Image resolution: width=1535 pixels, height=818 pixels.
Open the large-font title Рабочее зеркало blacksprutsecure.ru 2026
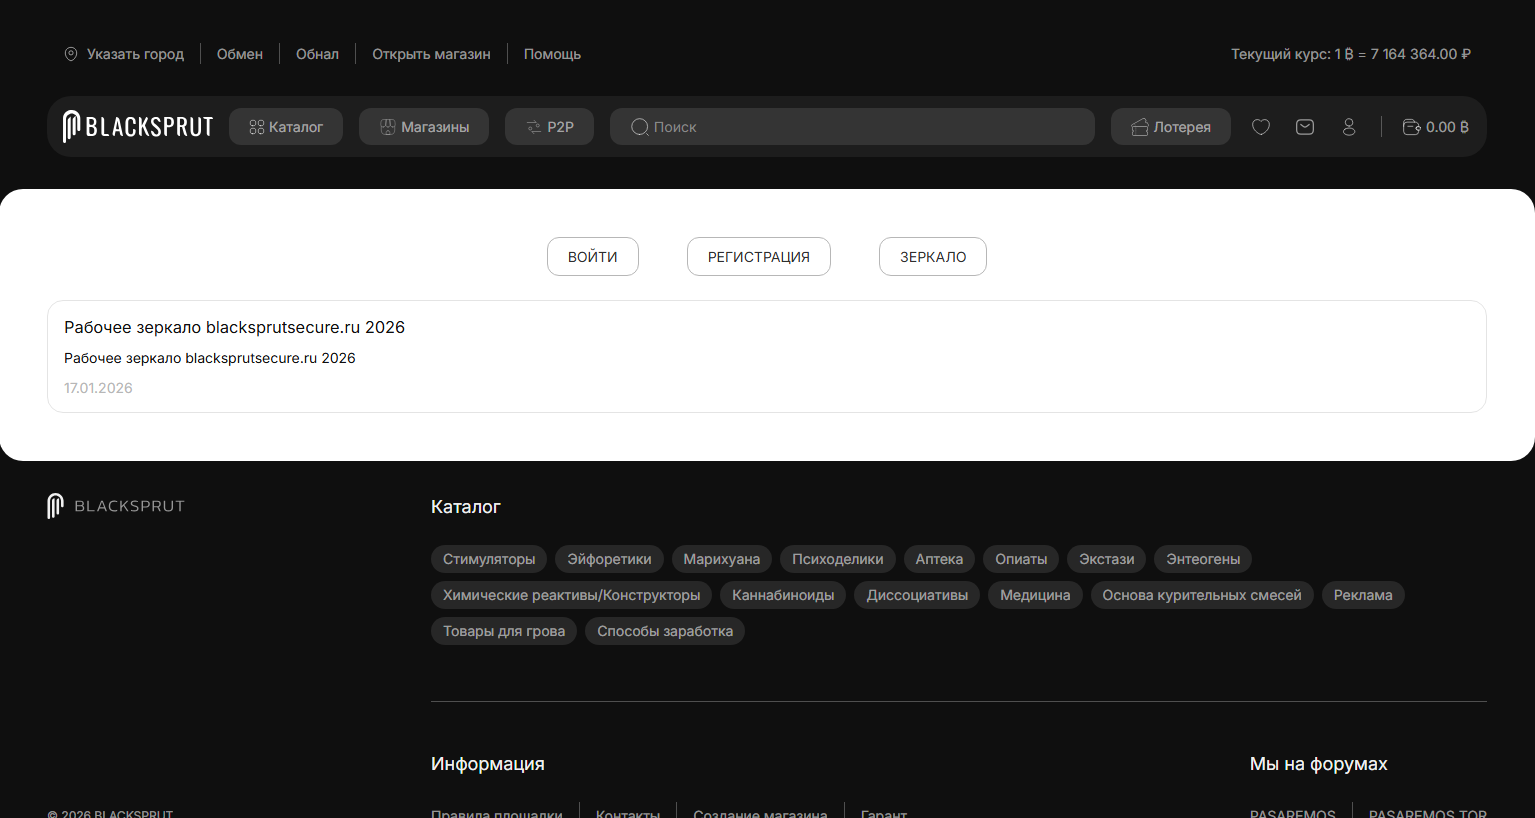[x=234, y=327]
